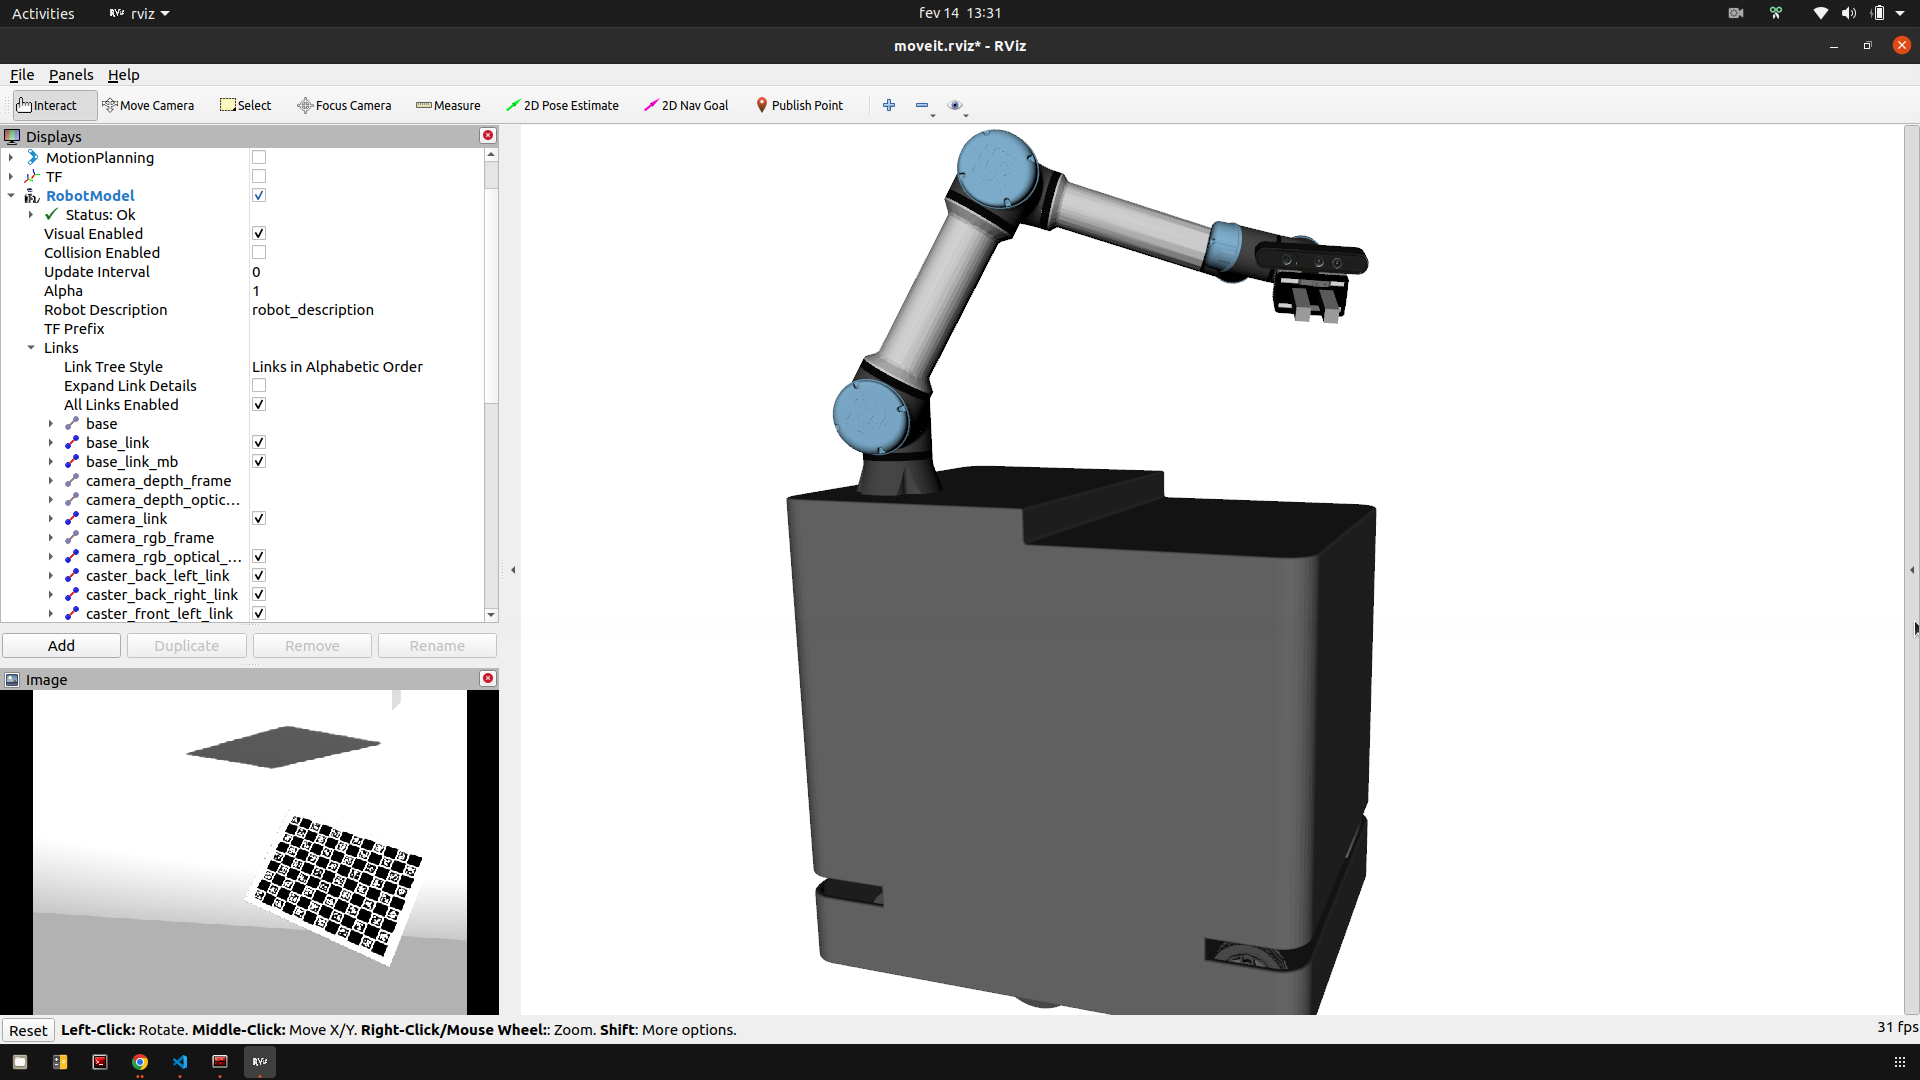
Task: Click the Add display button
Action: (x=61, y=646)
